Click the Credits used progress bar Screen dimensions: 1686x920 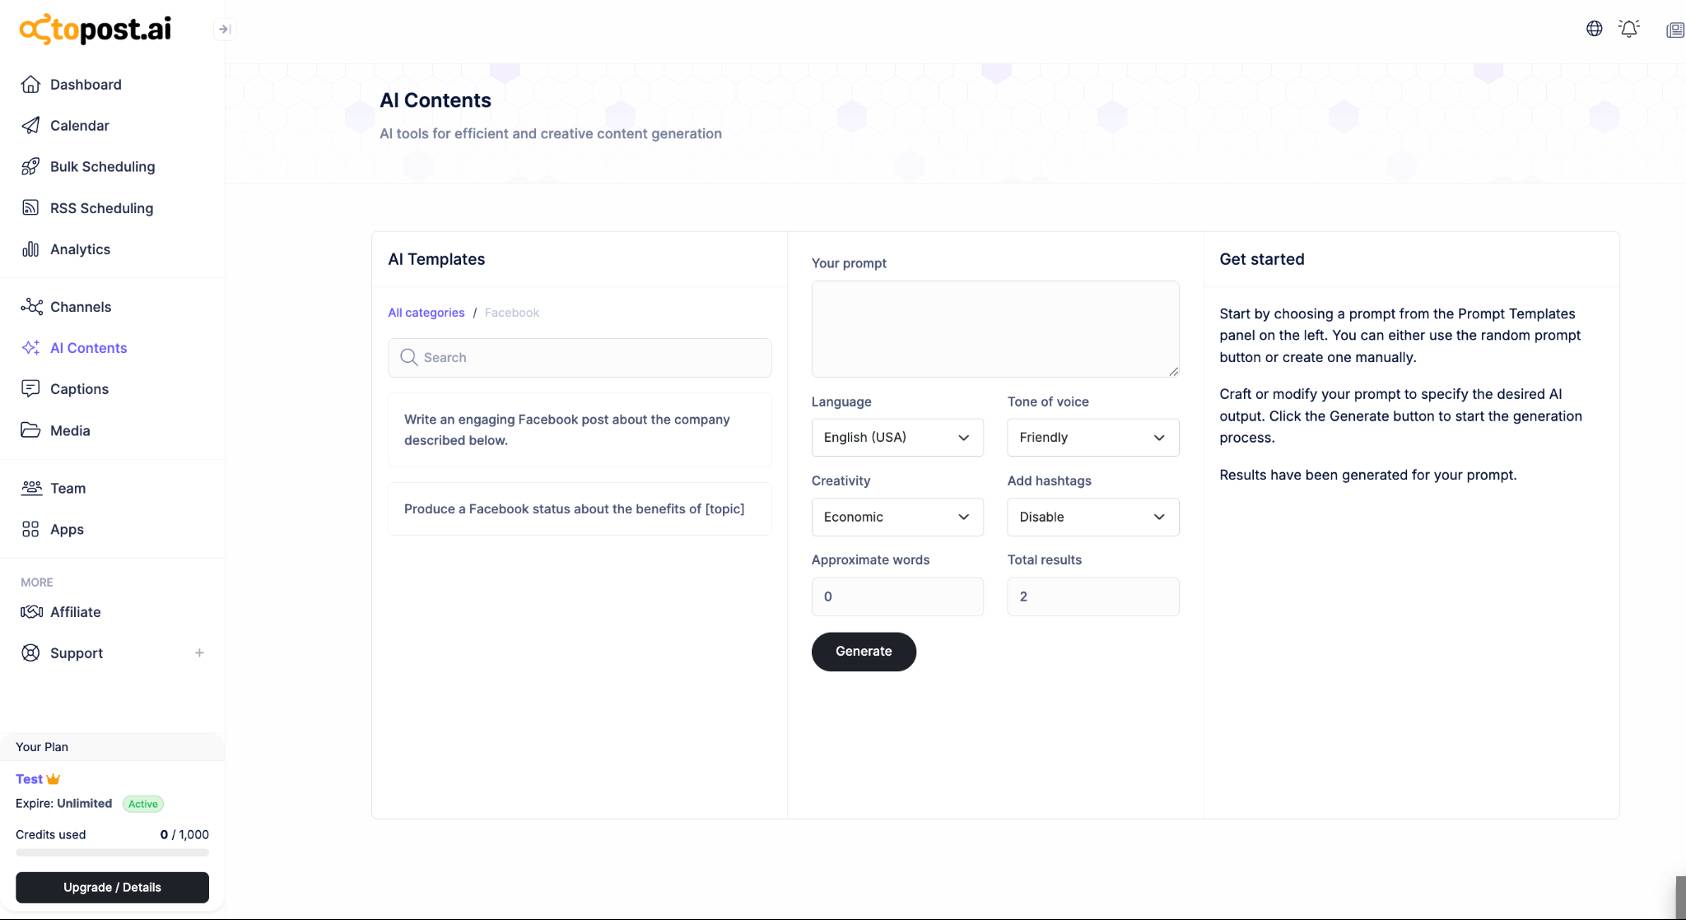point(112,853)
